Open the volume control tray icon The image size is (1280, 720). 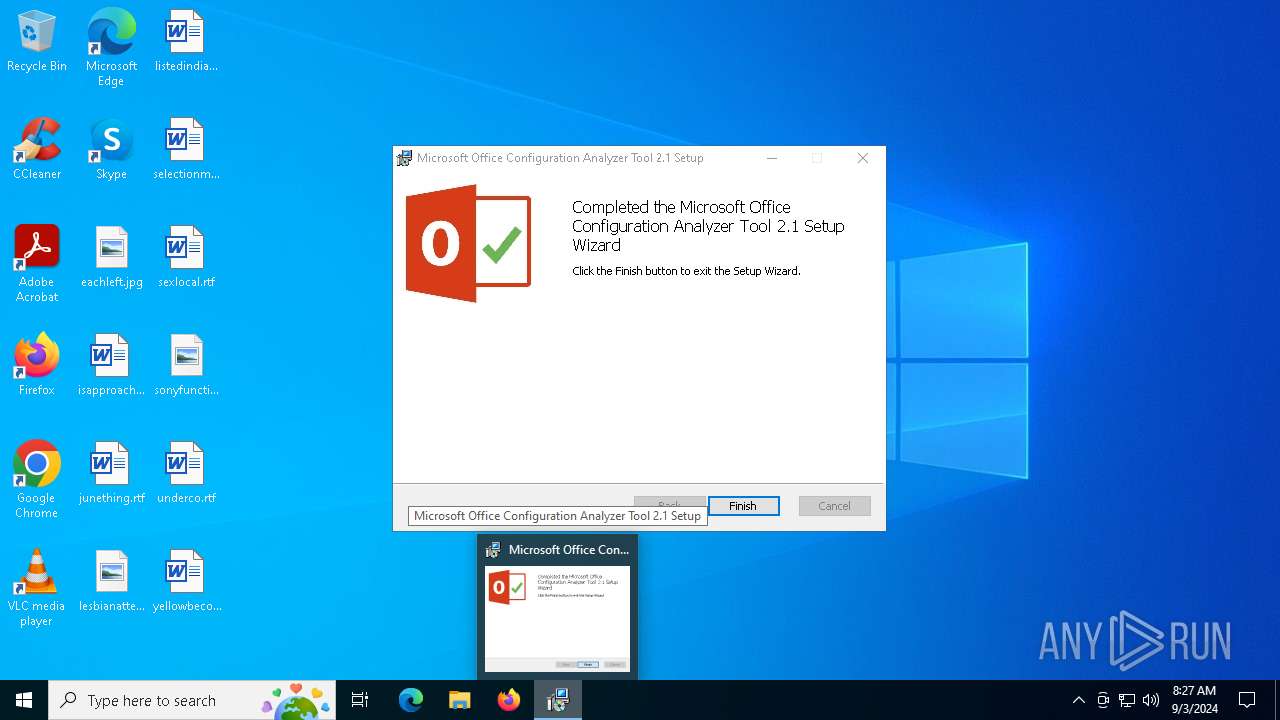click(x=1151, y=700)
